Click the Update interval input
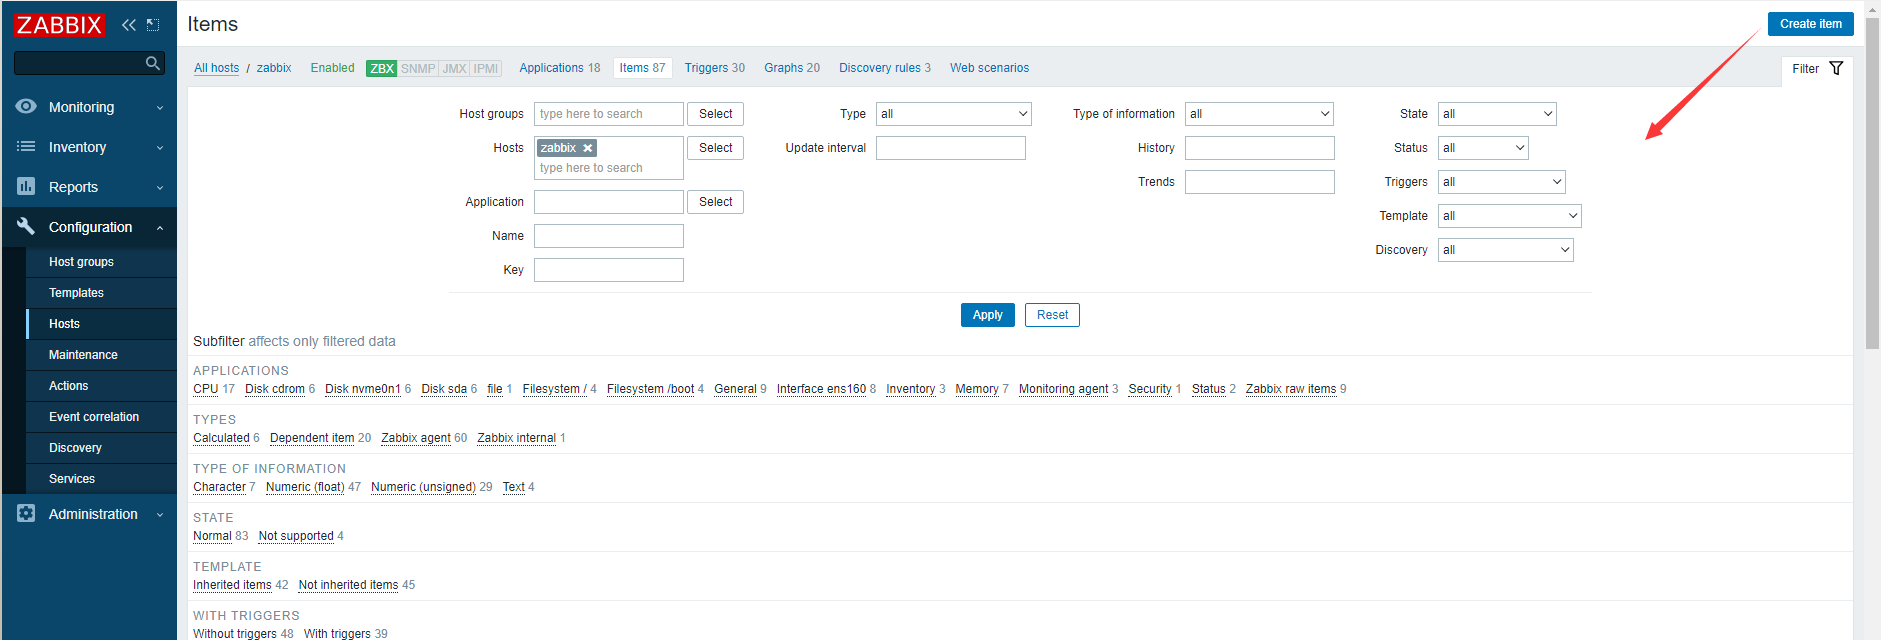 [950, 148]
